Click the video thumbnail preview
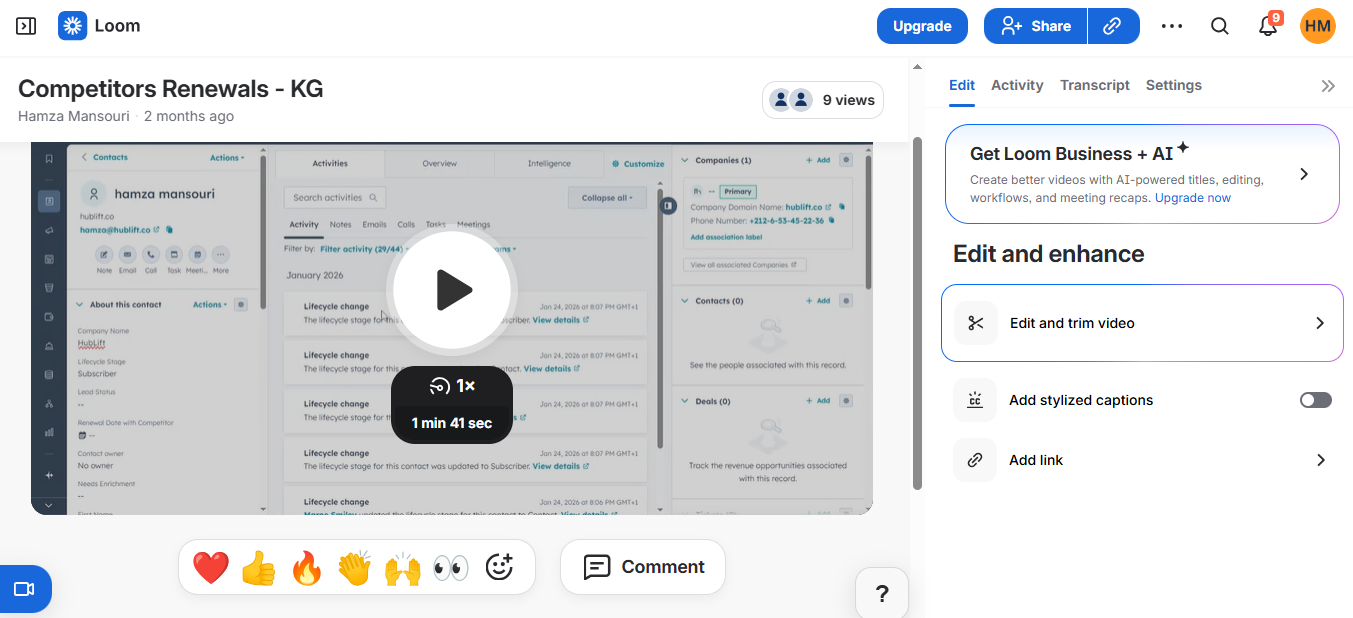Screen dimensions: 1353x618 [x=452, y=328]
